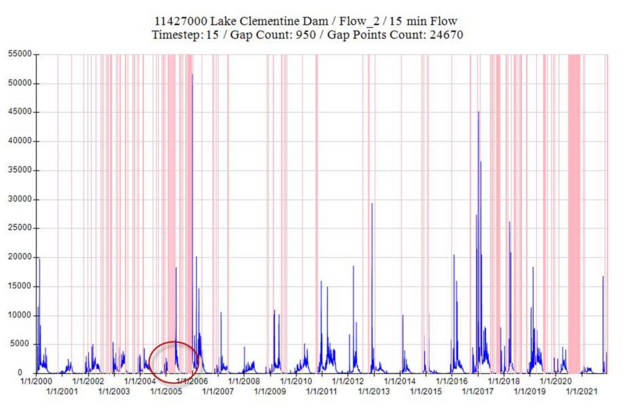This screenshot has height=416, width=634.
Task: Select the 25000 y-axis label
Action: pyautogui.click(x=20, y=228)
